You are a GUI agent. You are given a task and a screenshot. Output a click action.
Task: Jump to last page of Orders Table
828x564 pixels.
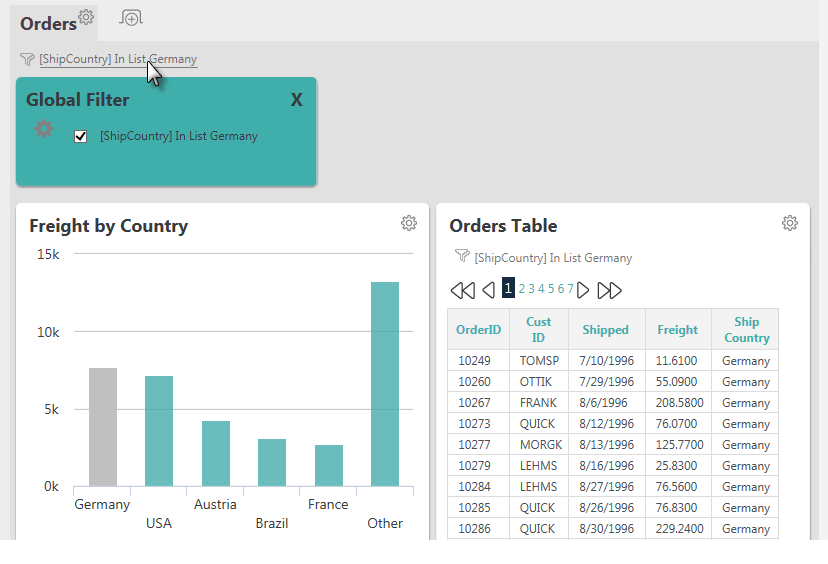click(609, 290)
